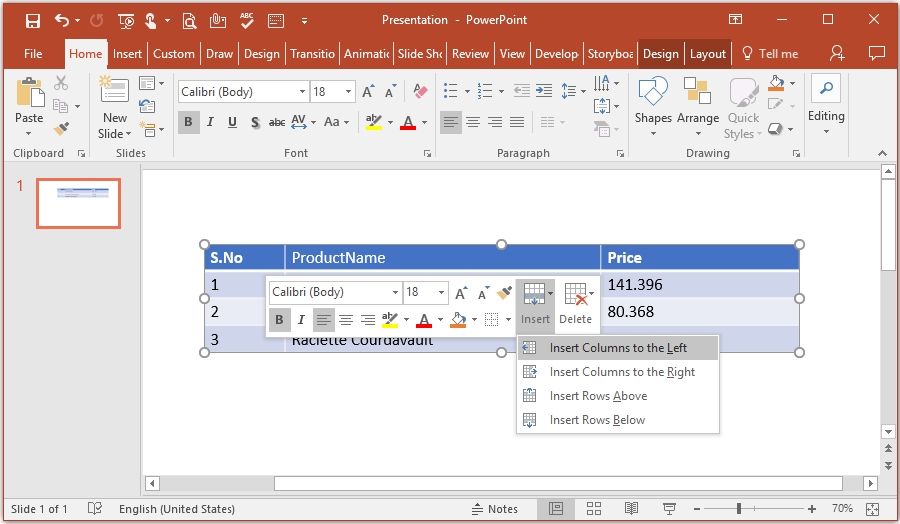Toggle Bold in the ribbon Font group
This screenshot has width=900, height=524.
[188, 123]
